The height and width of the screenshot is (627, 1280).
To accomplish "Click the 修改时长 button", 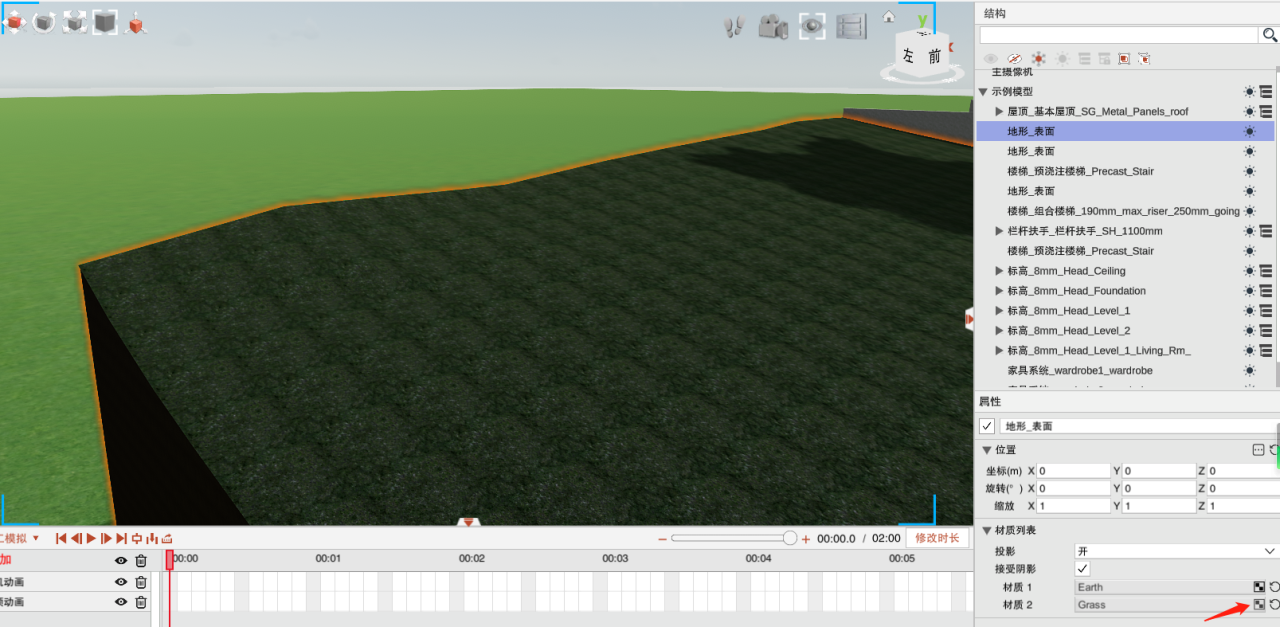I will (x=937, y=538).
